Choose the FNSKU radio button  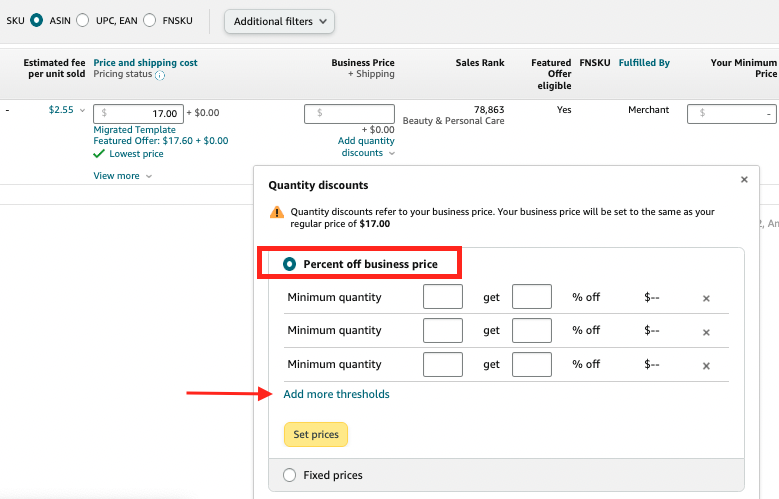click(x=149, y=20)
